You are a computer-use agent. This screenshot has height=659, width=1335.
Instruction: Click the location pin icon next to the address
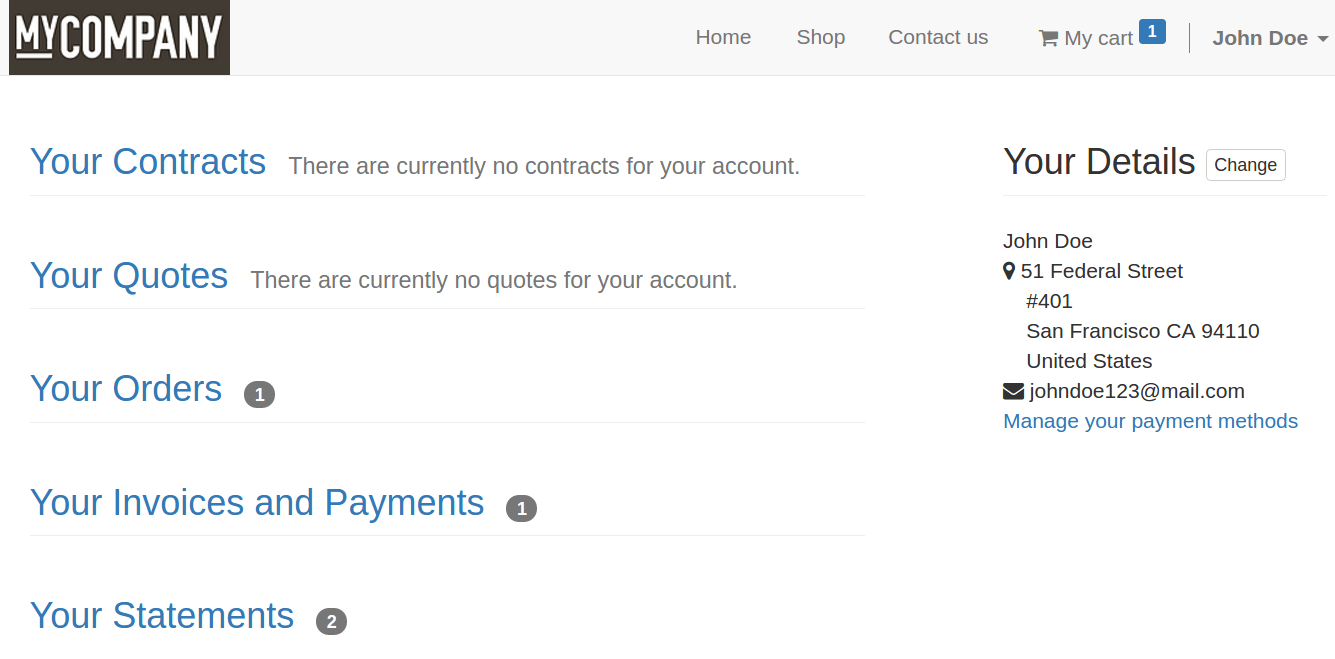click(x=1008, y=270)
